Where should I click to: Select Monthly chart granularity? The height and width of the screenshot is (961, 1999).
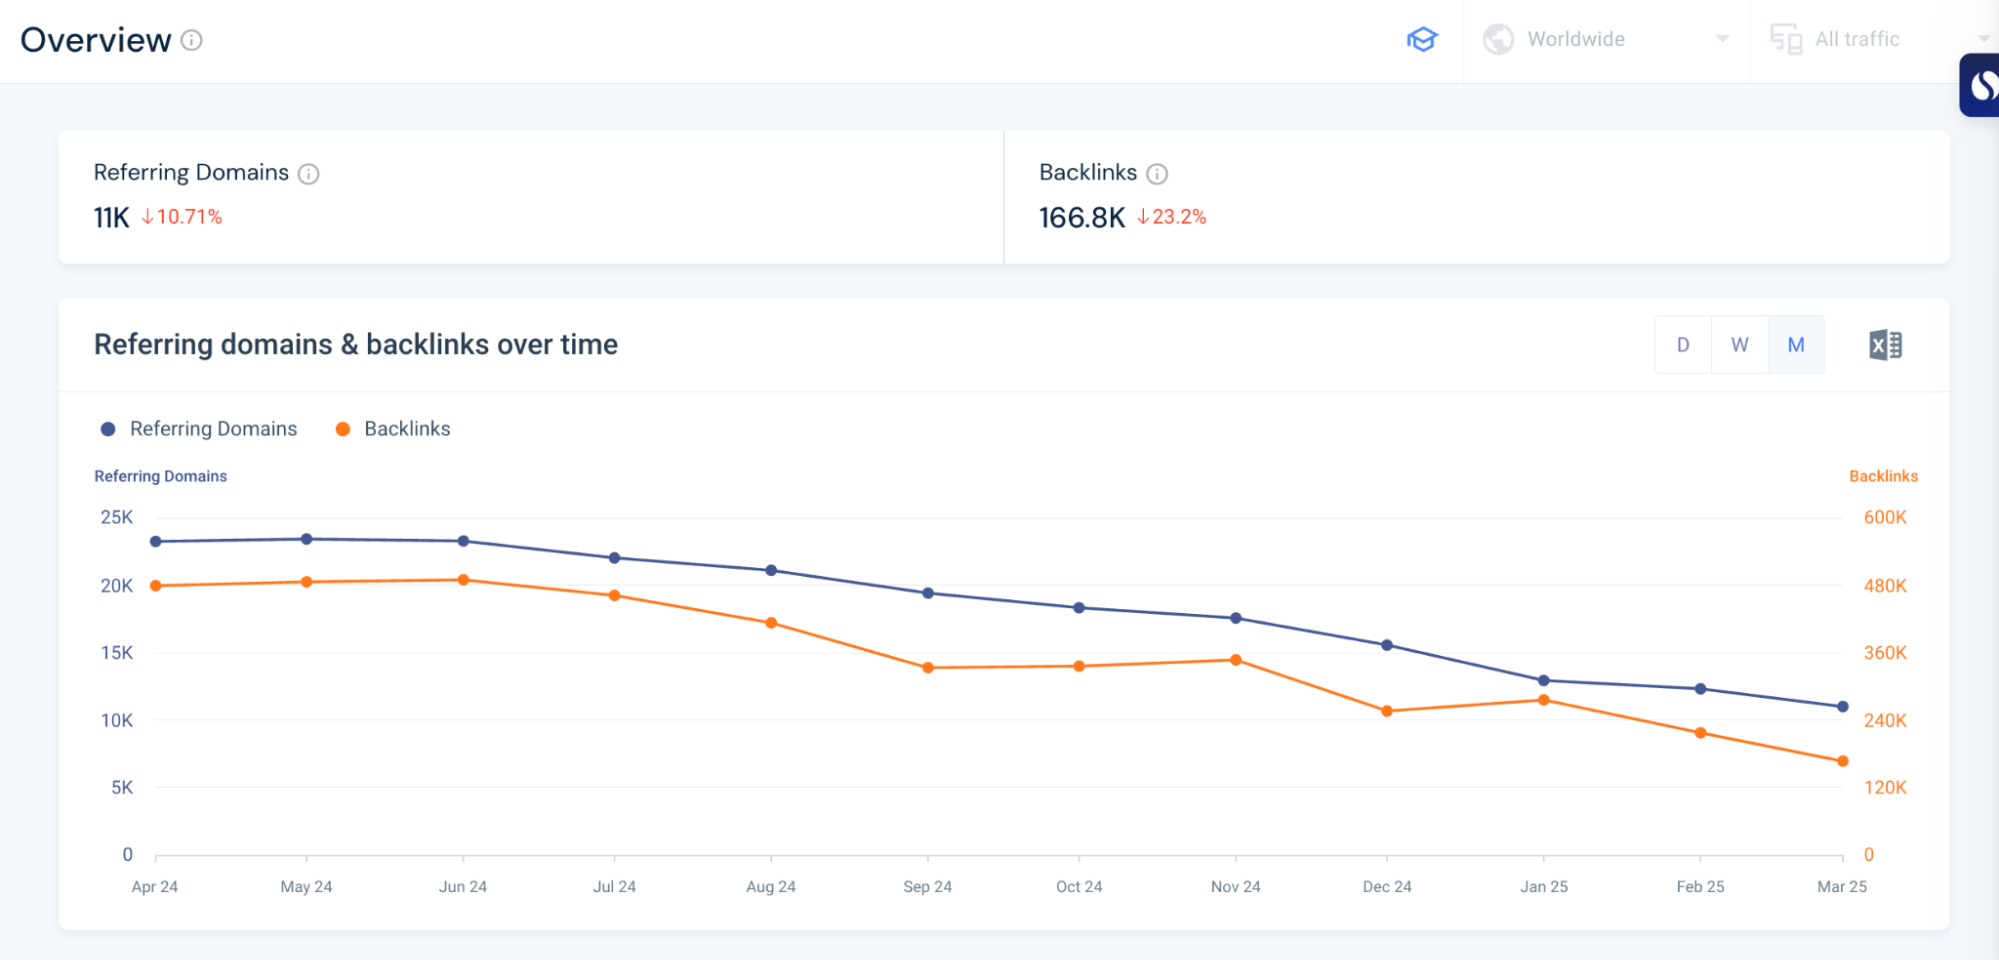click(x=1796, y=345)
